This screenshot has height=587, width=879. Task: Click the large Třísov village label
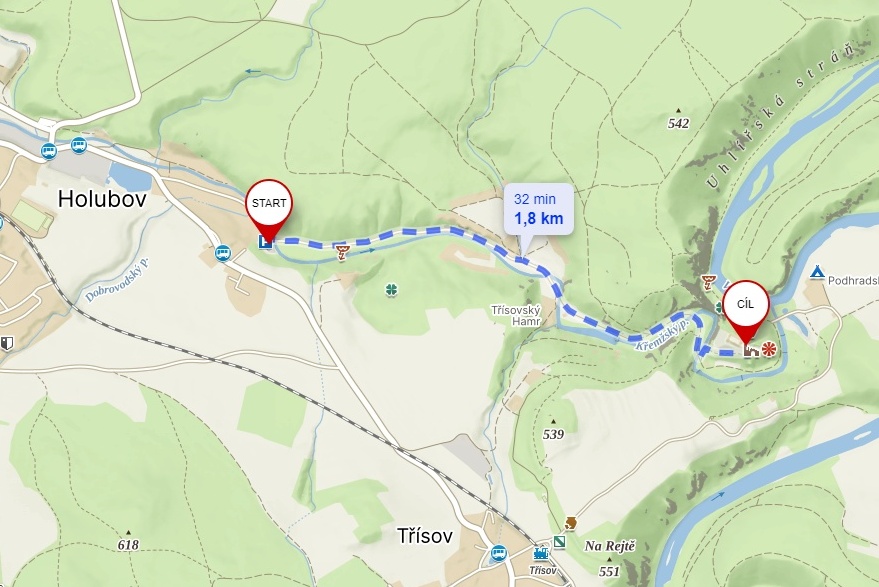[425, 535]
